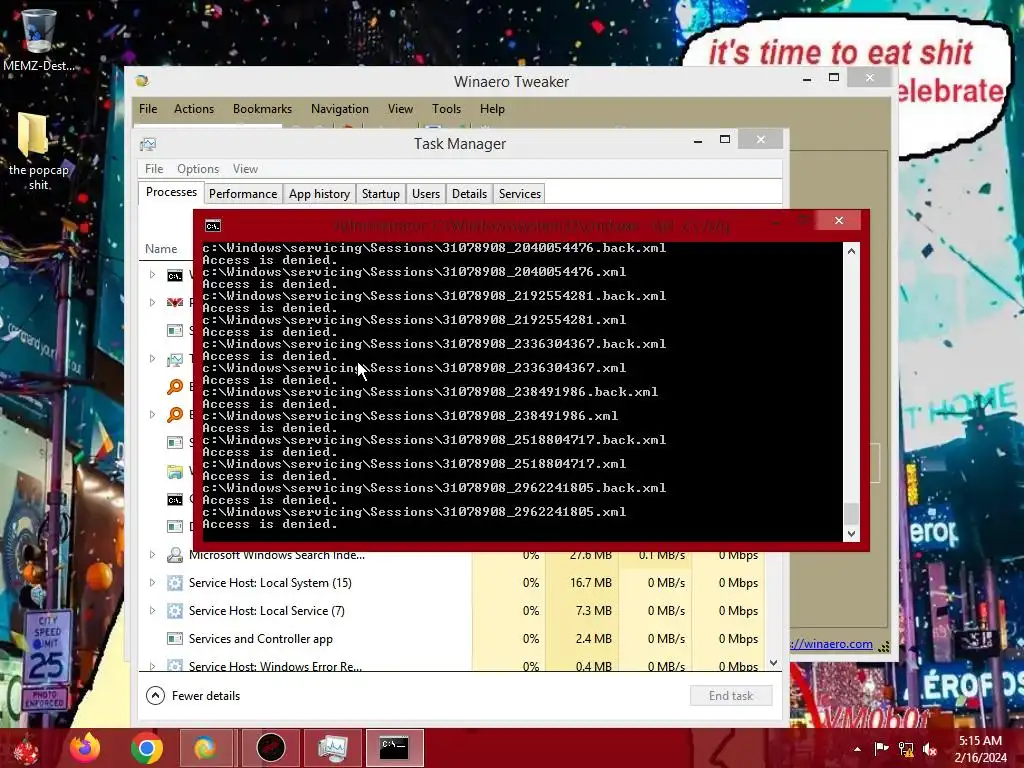Open Winaero Tweaker View menu

[x=400, y=109]
